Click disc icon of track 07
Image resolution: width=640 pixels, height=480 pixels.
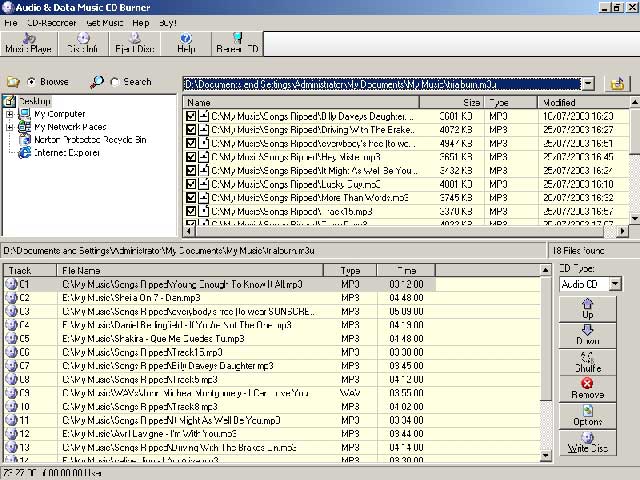tap(12, 366)
